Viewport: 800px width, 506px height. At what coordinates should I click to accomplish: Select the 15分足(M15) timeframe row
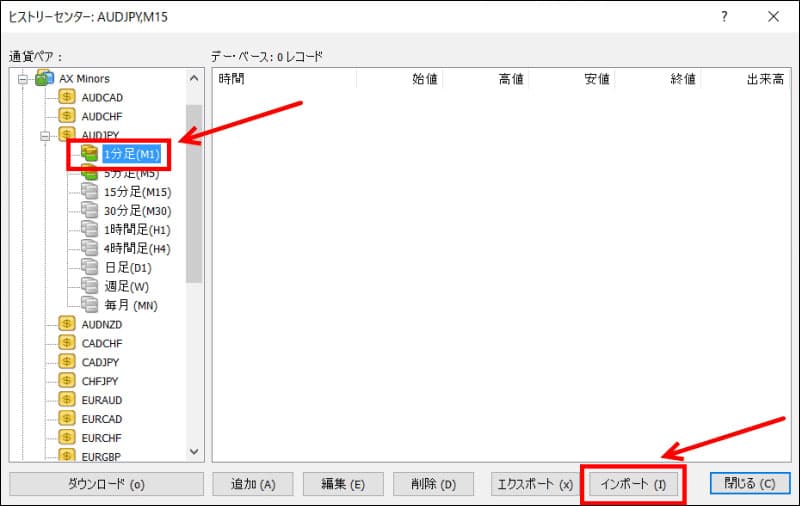tap(138, 192)
